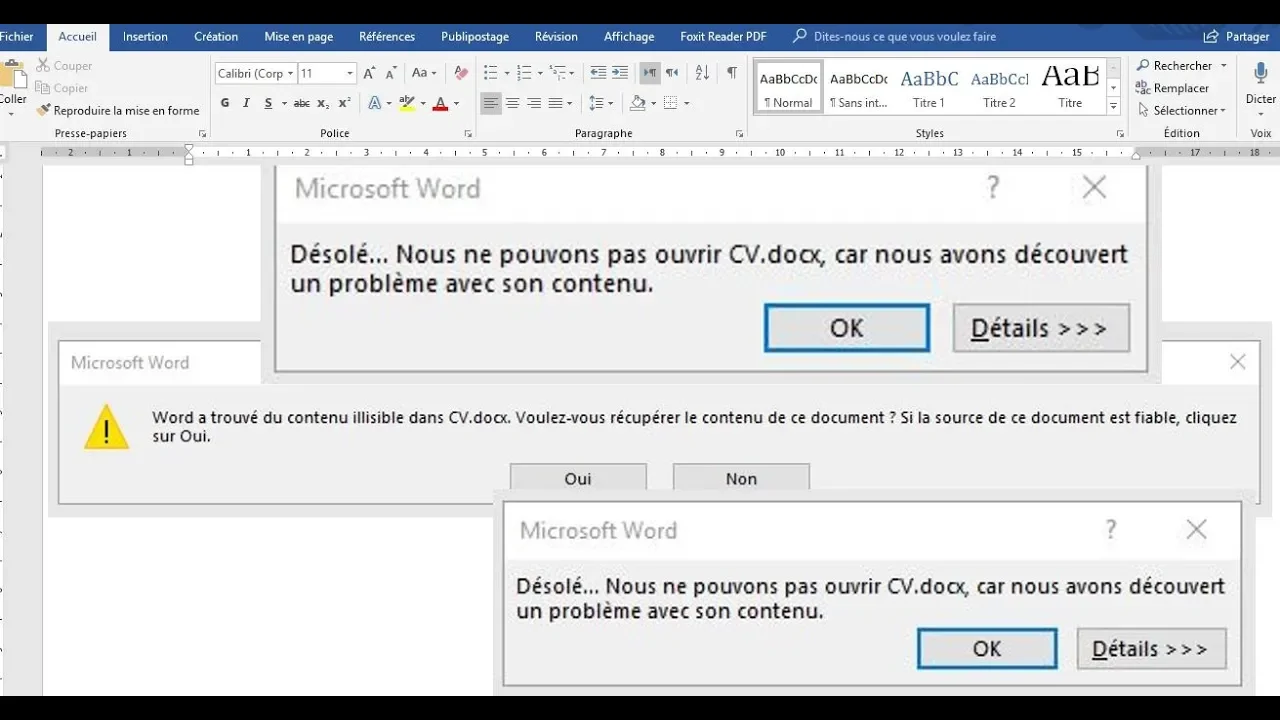The image size is (1280, 720).
Task: Decrease font size with shrink-font icon
Action: [390, 73]
